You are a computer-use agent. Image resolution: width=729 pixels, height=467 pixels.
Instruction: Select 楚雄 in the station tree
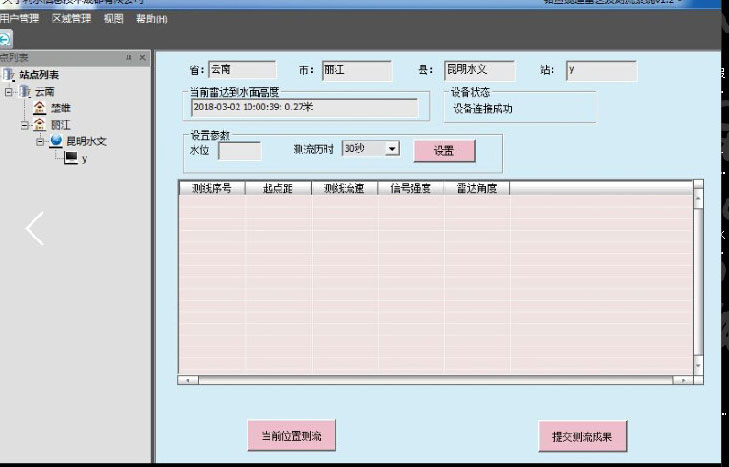point(61,108)
